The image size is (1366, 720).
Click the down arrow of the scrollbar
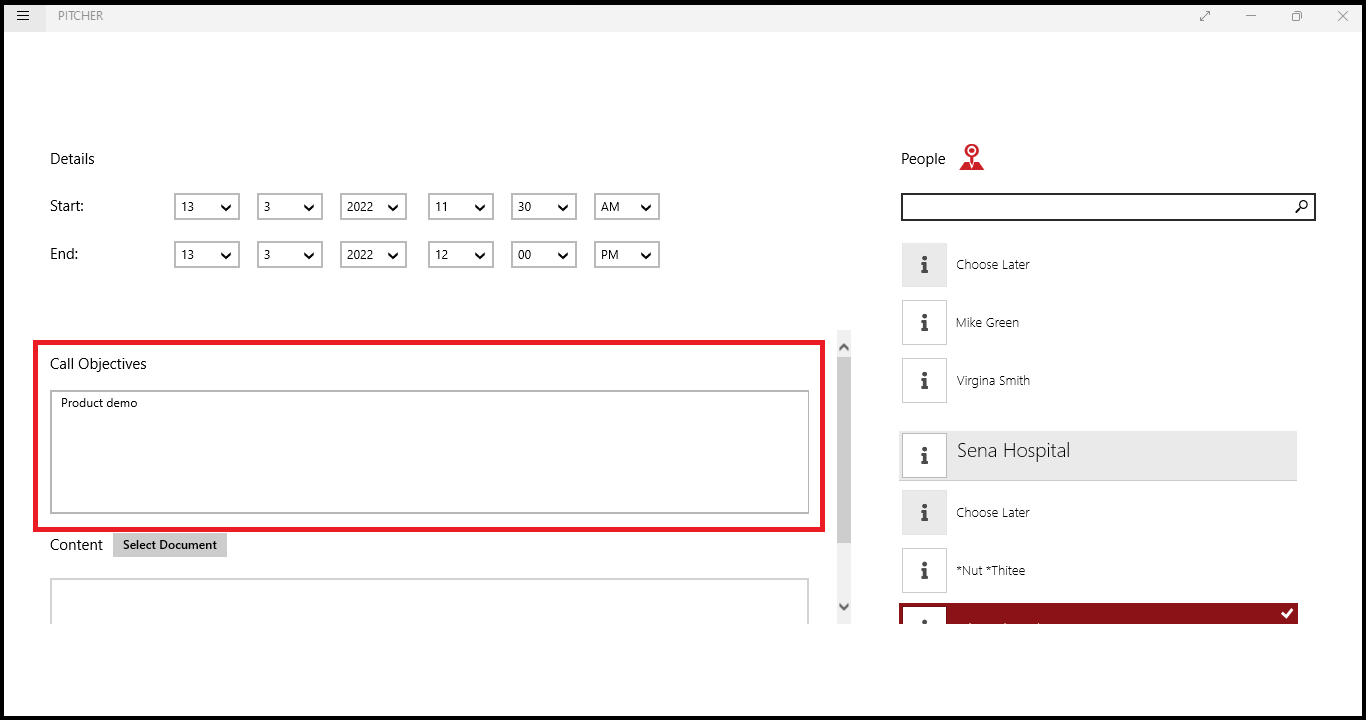coord(843,607)
